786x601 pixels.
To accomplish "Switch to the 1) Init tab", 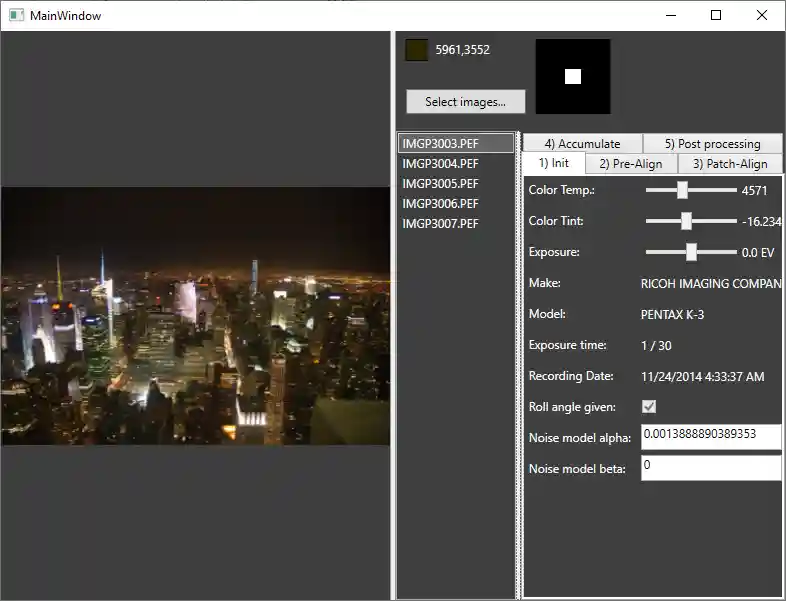I will [554, 164].
